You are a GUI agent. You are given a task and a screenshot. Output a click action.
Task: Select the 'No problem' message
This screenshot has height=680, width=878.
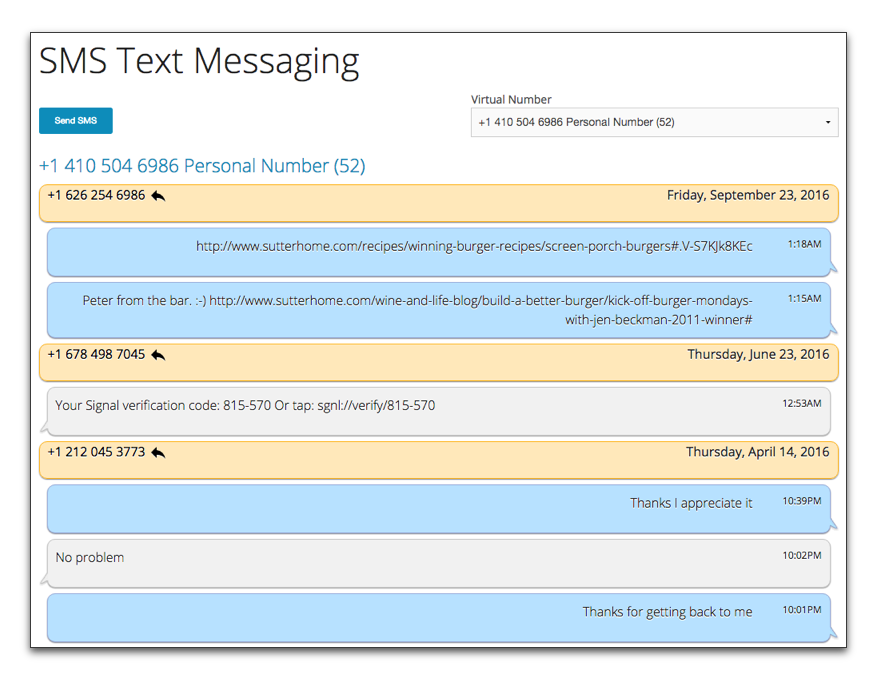tap(438, 563)
